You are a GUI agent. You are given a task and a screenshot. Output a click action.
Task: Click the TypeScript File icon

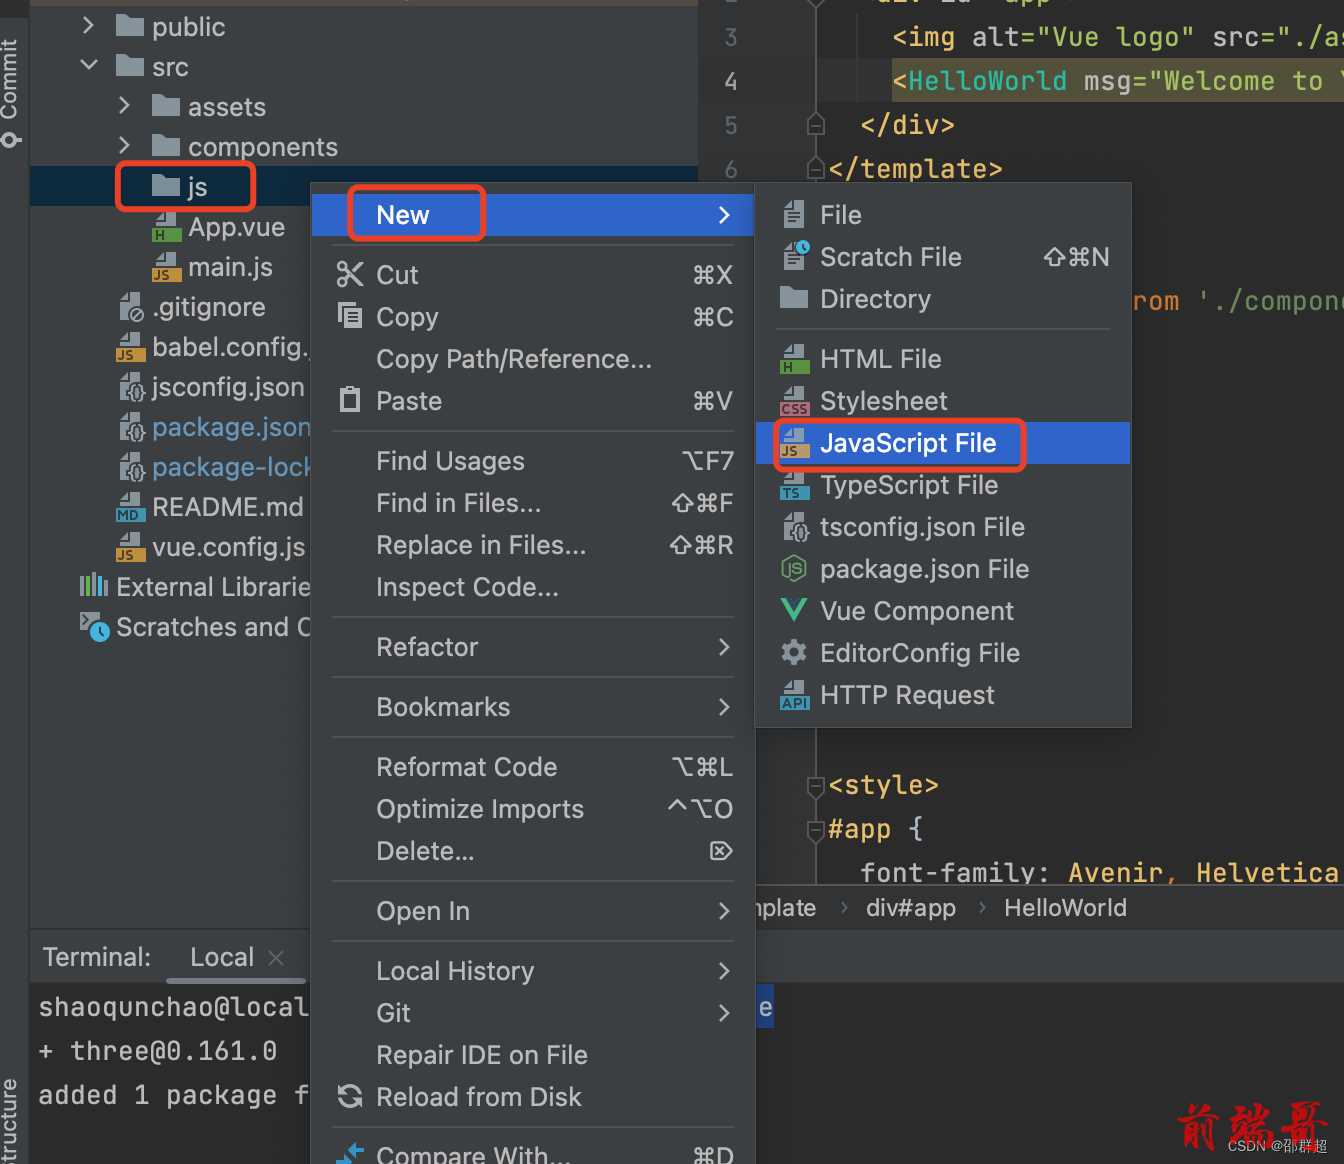794,485
